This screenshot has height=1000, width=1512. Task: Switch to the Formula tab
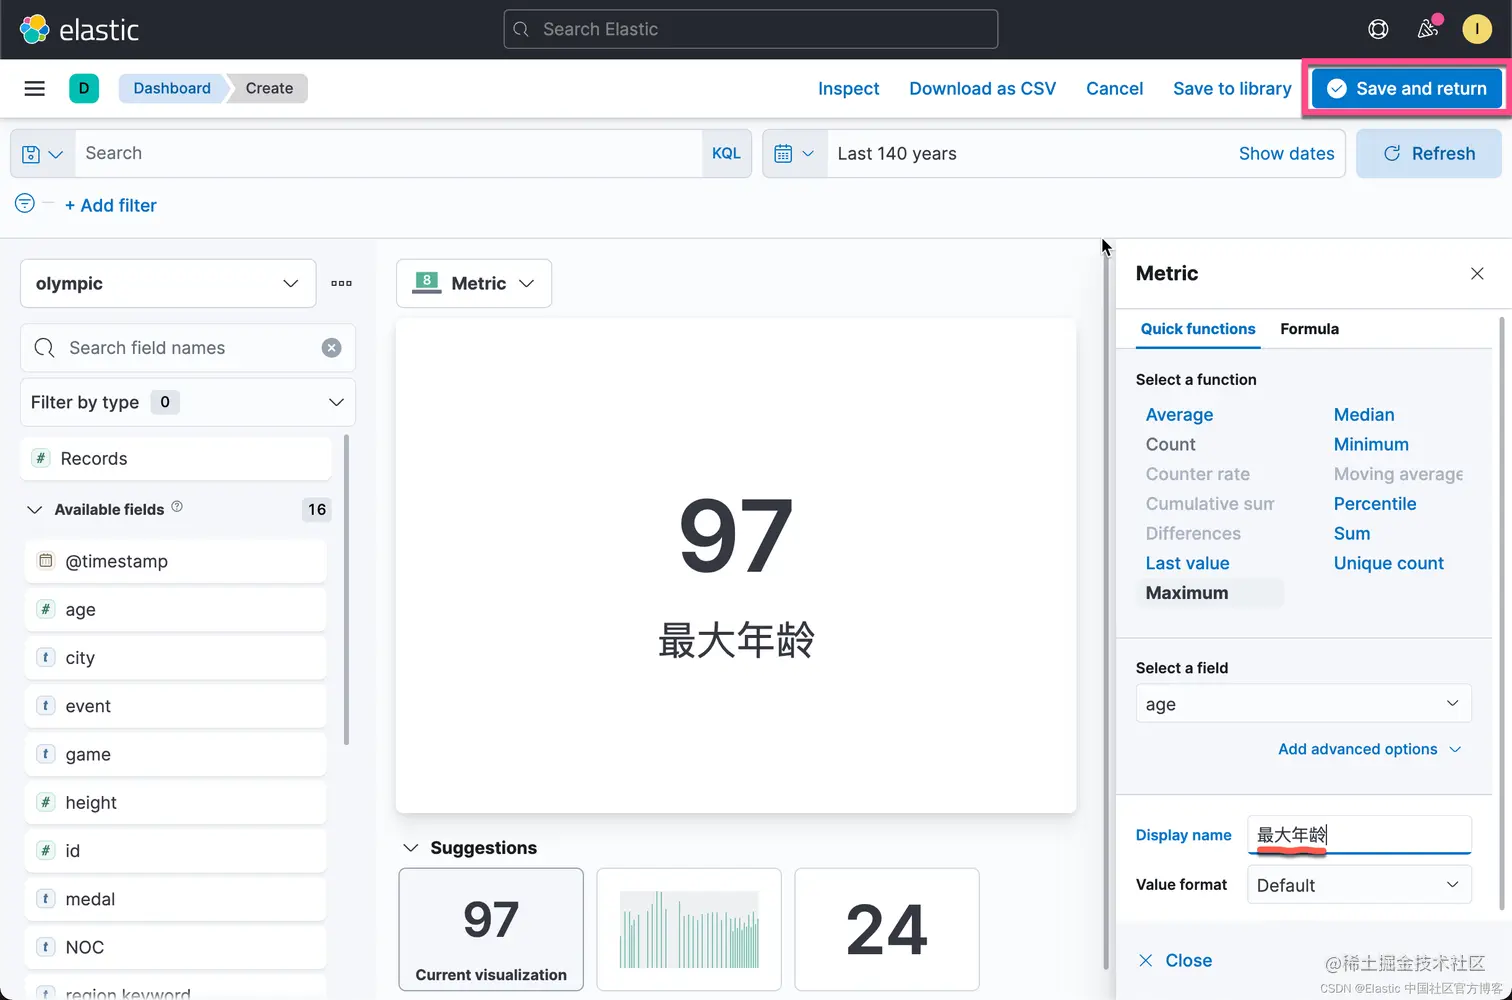(x=1309, y=329)
